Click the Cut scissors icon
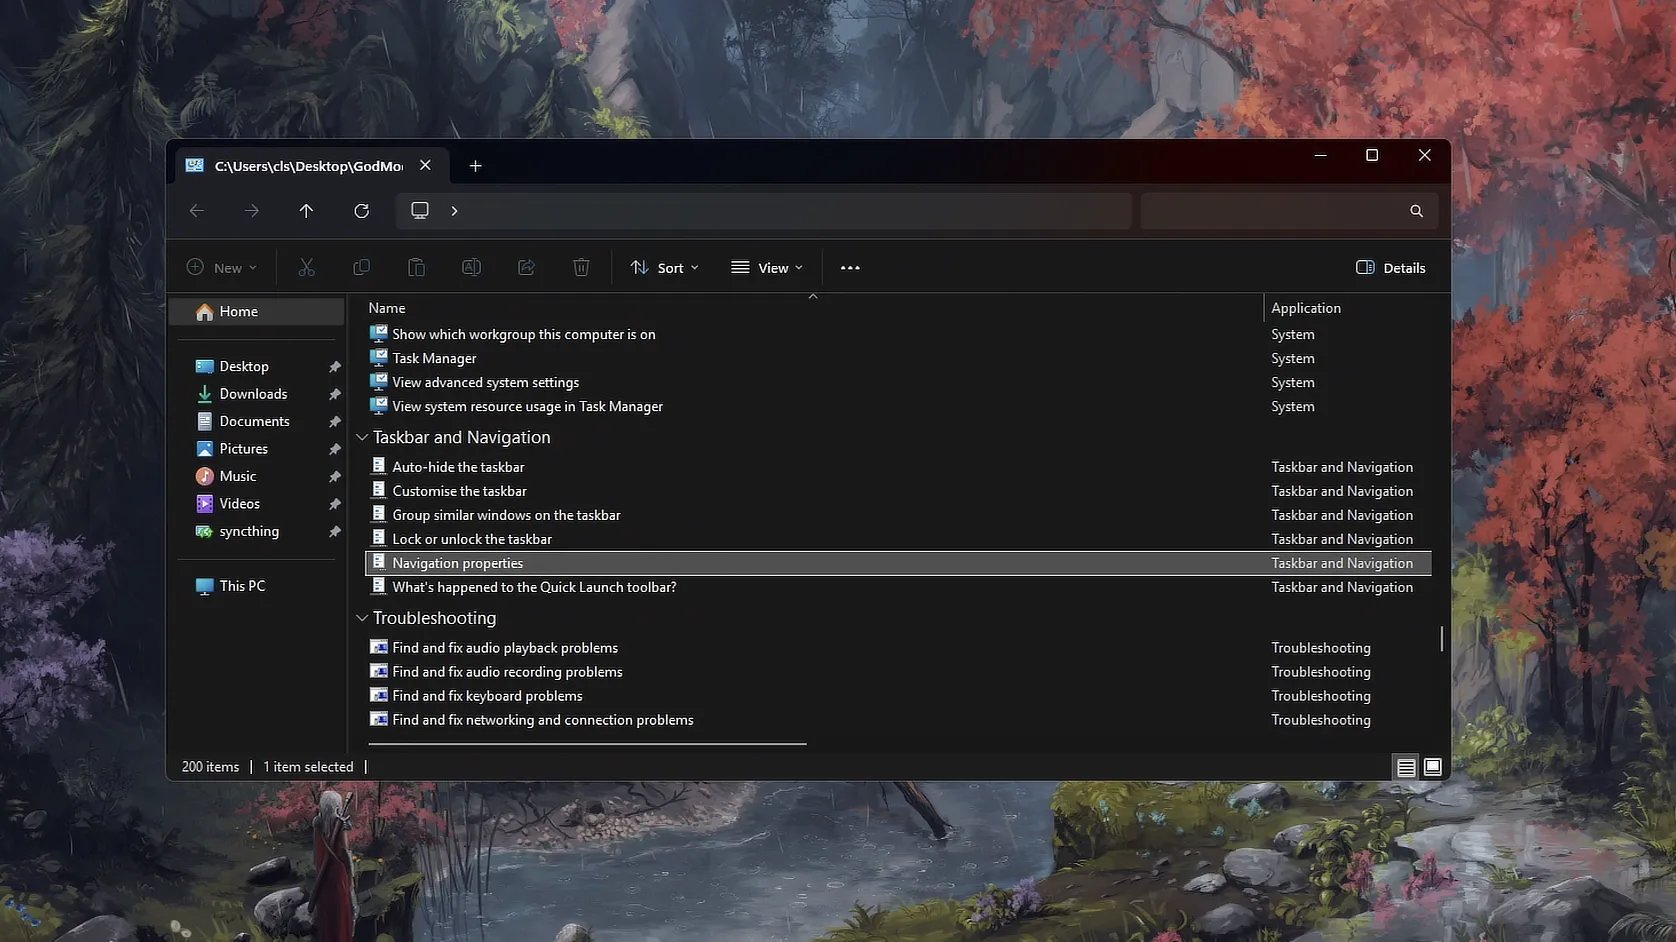This screenshot has width=1676, height=942. [306, 268]
